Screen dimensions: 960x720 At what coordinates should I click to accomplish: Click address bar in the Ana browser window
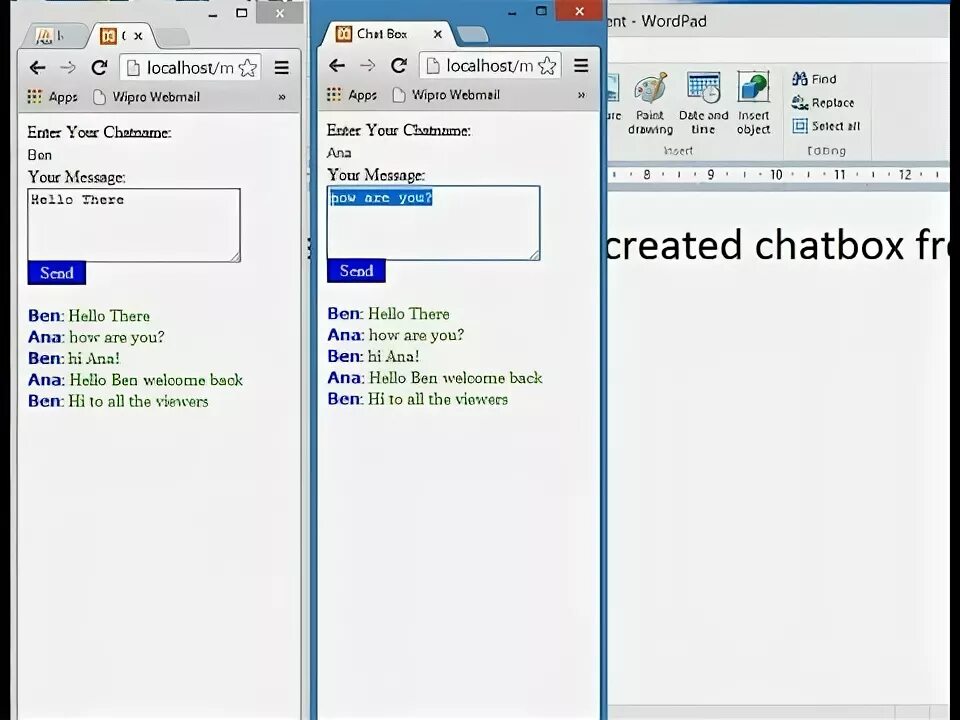click(490, 66)
